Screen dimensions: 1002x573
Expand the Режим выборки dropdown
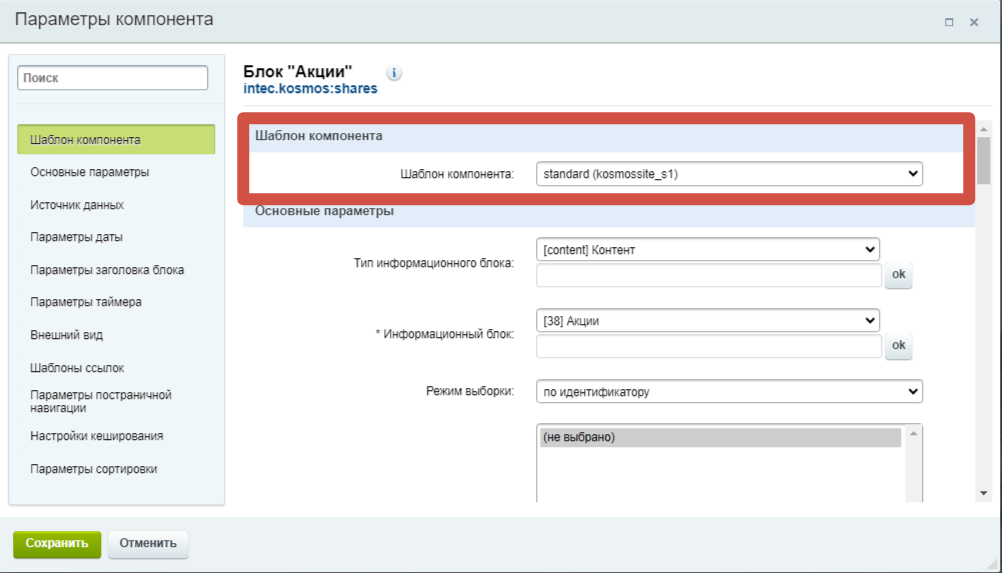click(x=729, y=392)
